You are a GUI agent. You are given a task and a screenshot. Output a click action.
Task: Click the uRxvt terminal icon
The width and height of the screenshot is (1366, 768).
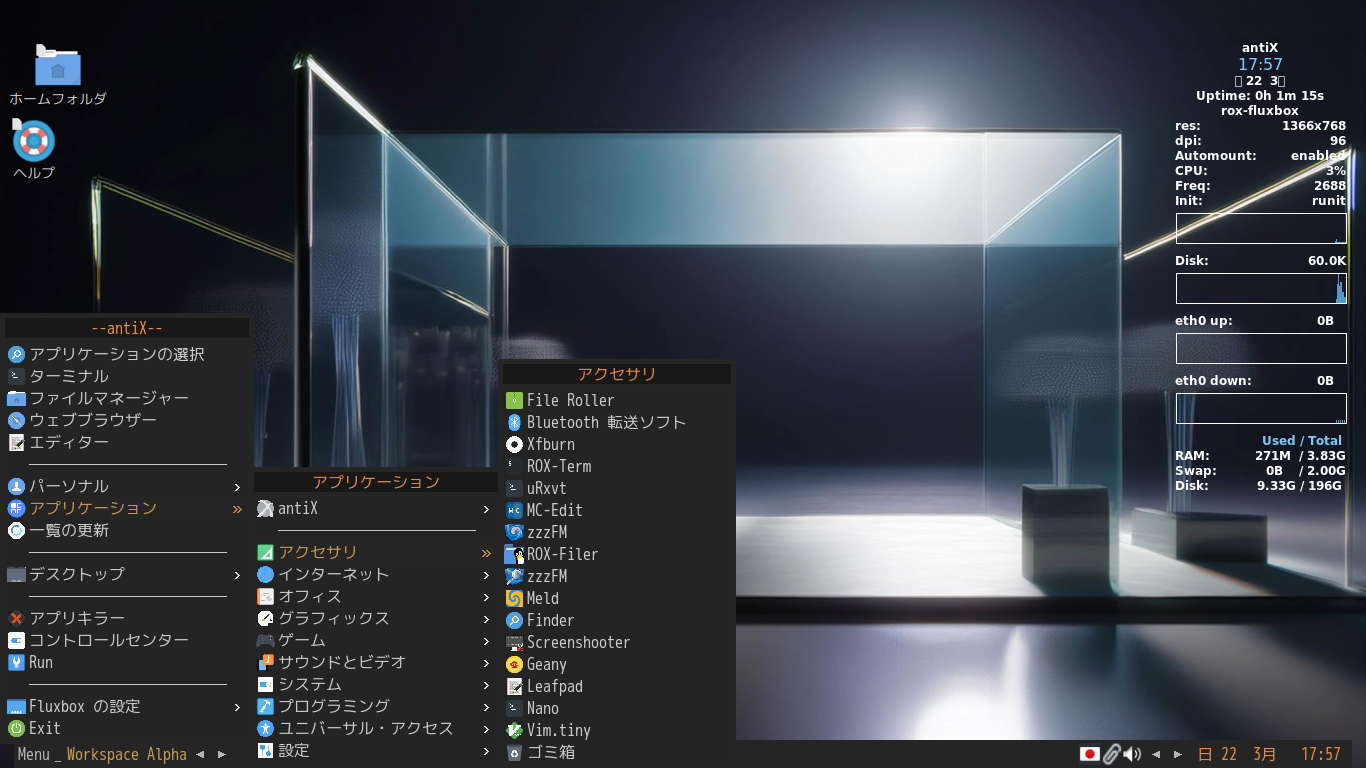(x=515, y=488)
